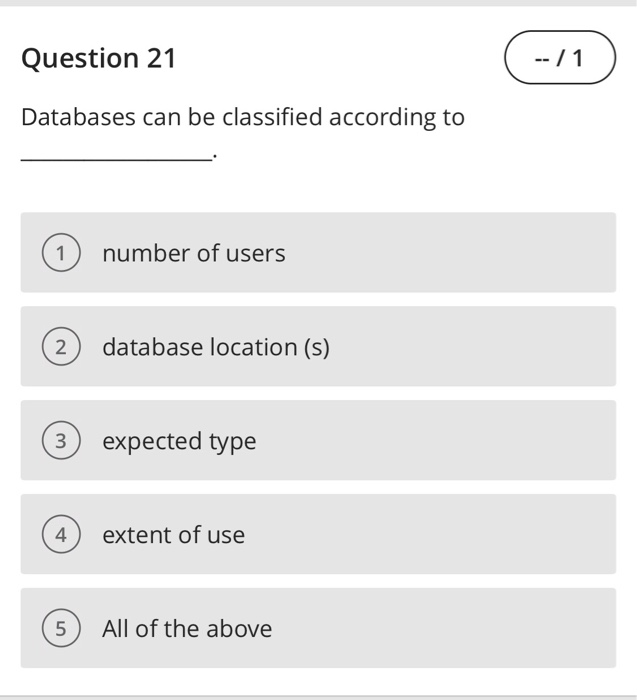Click the gray divider below the answers
Screen dimensions: 637x700
pyautogui.click(x=318, y=697)
